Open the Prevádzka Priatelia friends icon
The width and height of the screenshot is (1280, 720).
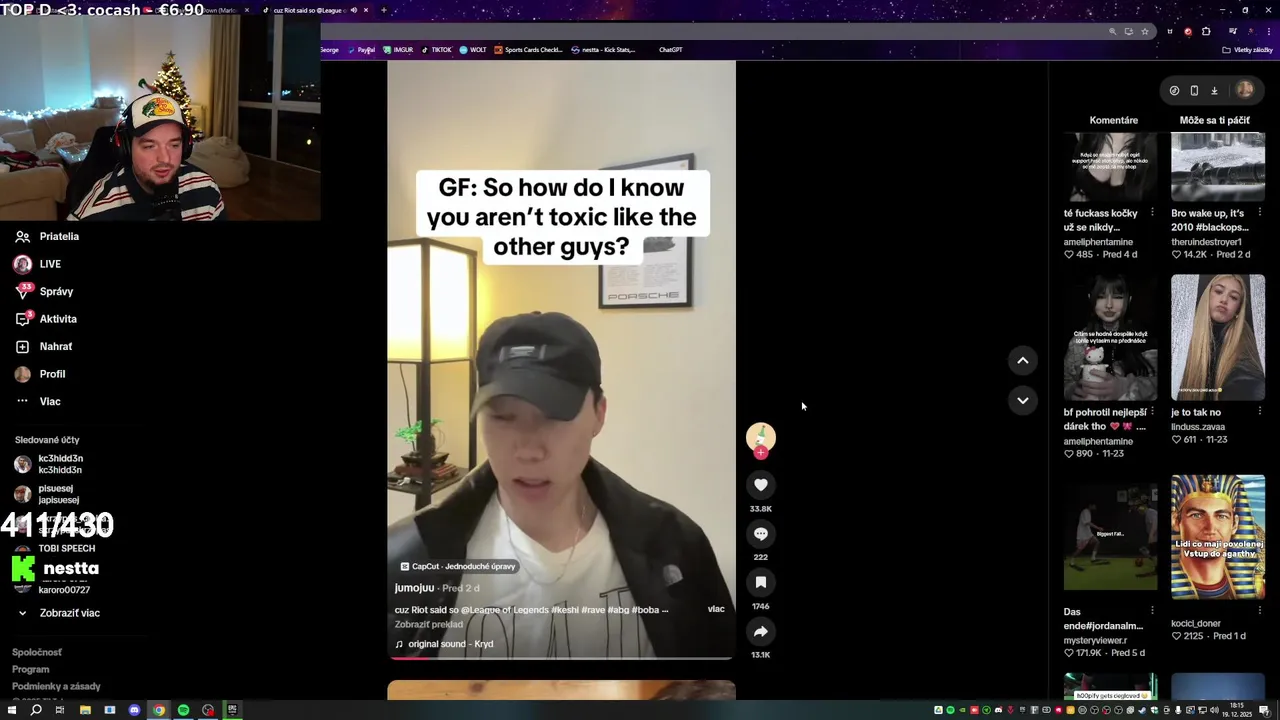[x=22, y=237]
